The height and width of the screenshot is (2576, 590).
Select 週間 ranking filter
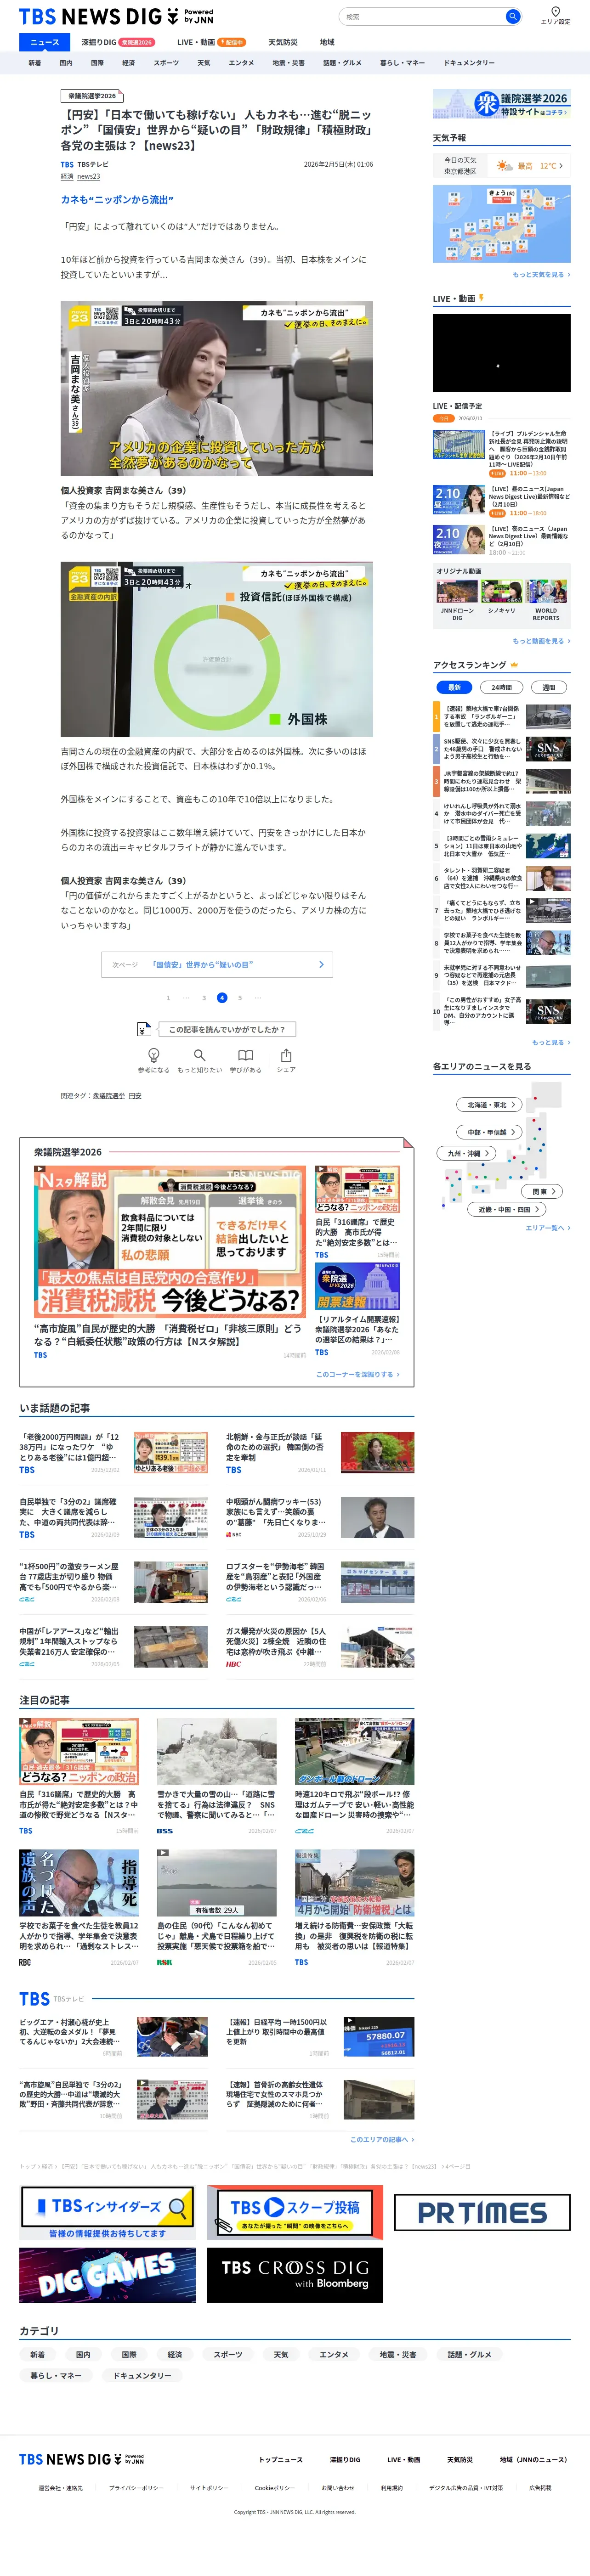[549, 687]
